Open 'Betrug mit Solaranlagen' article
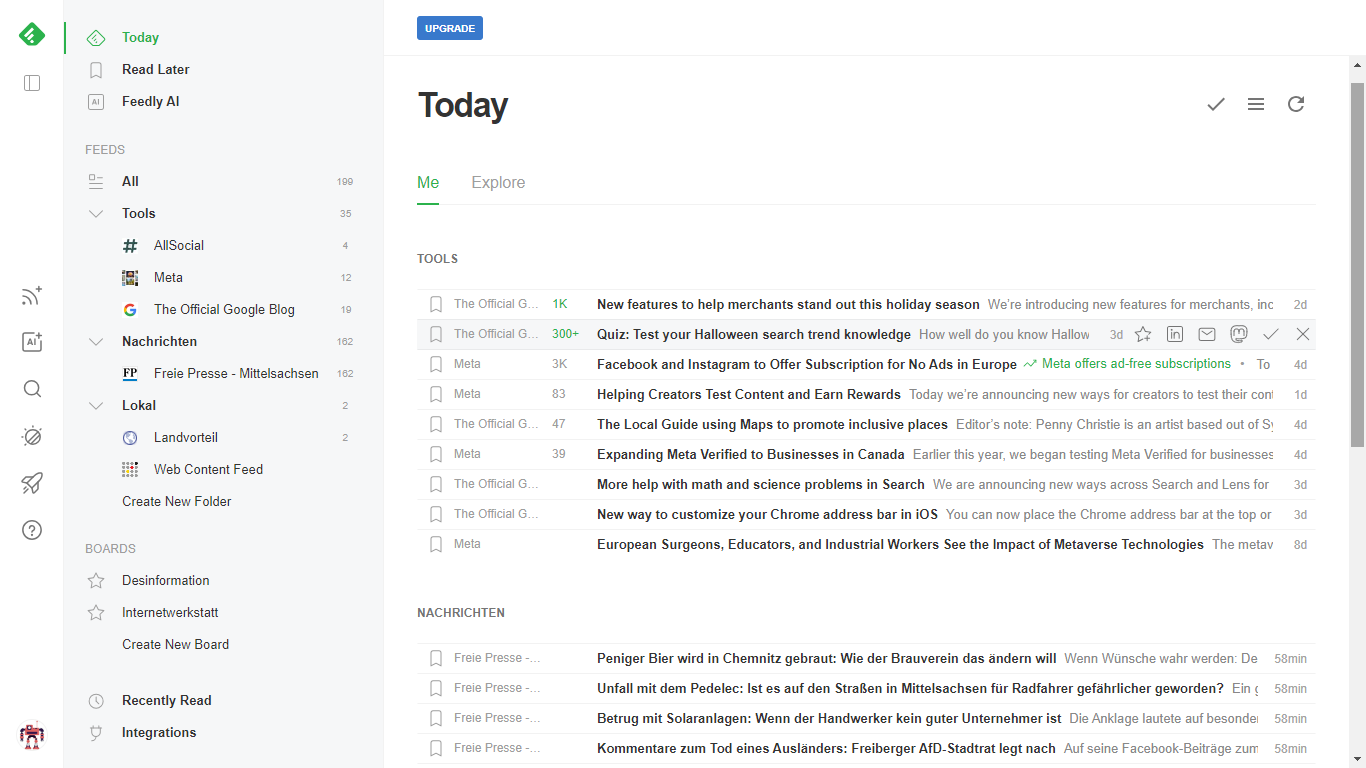The width and height of the screenshot is (1366, 768). coord(829,718)
